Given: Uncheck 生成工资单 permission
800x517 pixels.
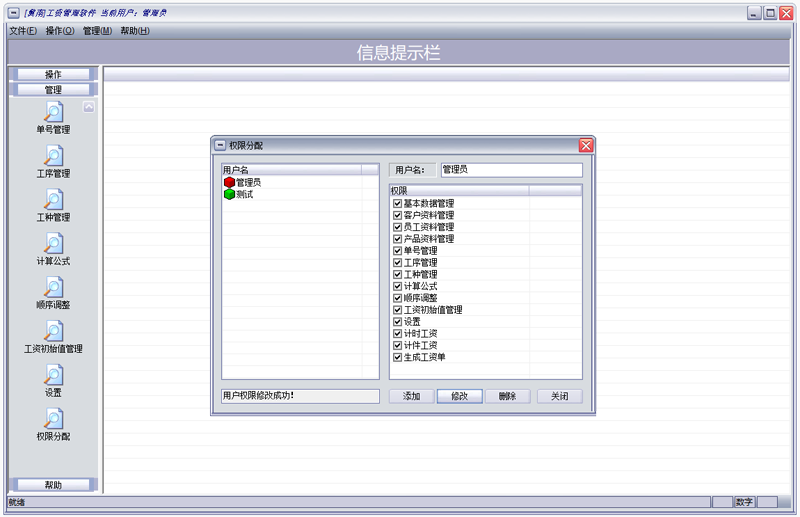Looking at the screenshot, I should coord(397,357).
